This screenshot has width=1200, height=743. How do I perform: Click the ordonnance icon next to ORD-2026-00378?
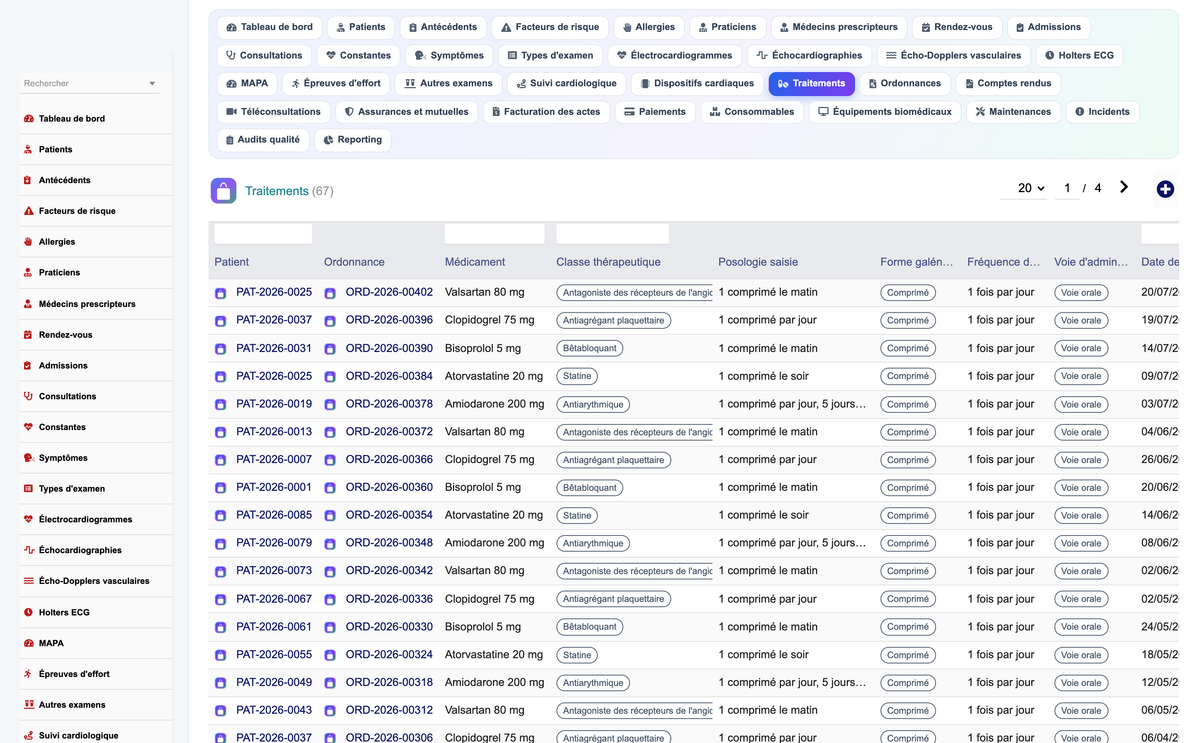tap(330, 405)
